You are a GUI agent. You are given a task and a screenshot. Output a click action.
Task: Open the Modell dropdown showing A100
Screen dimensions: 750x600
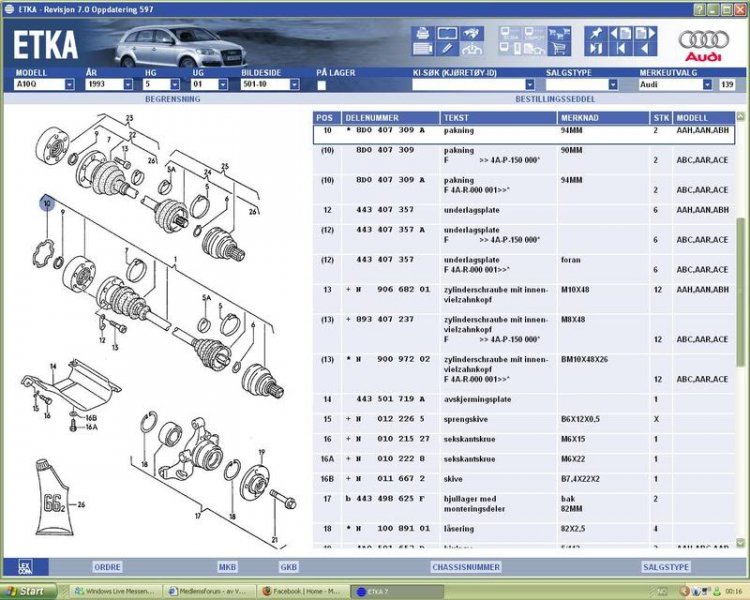coord(45,85)
